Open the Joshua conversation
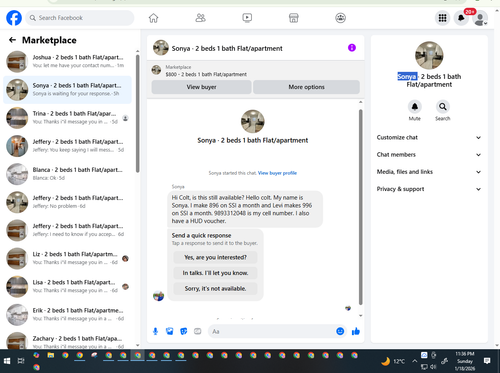The image size is (500, 373). pyautogui.click(x=67, y=62)
